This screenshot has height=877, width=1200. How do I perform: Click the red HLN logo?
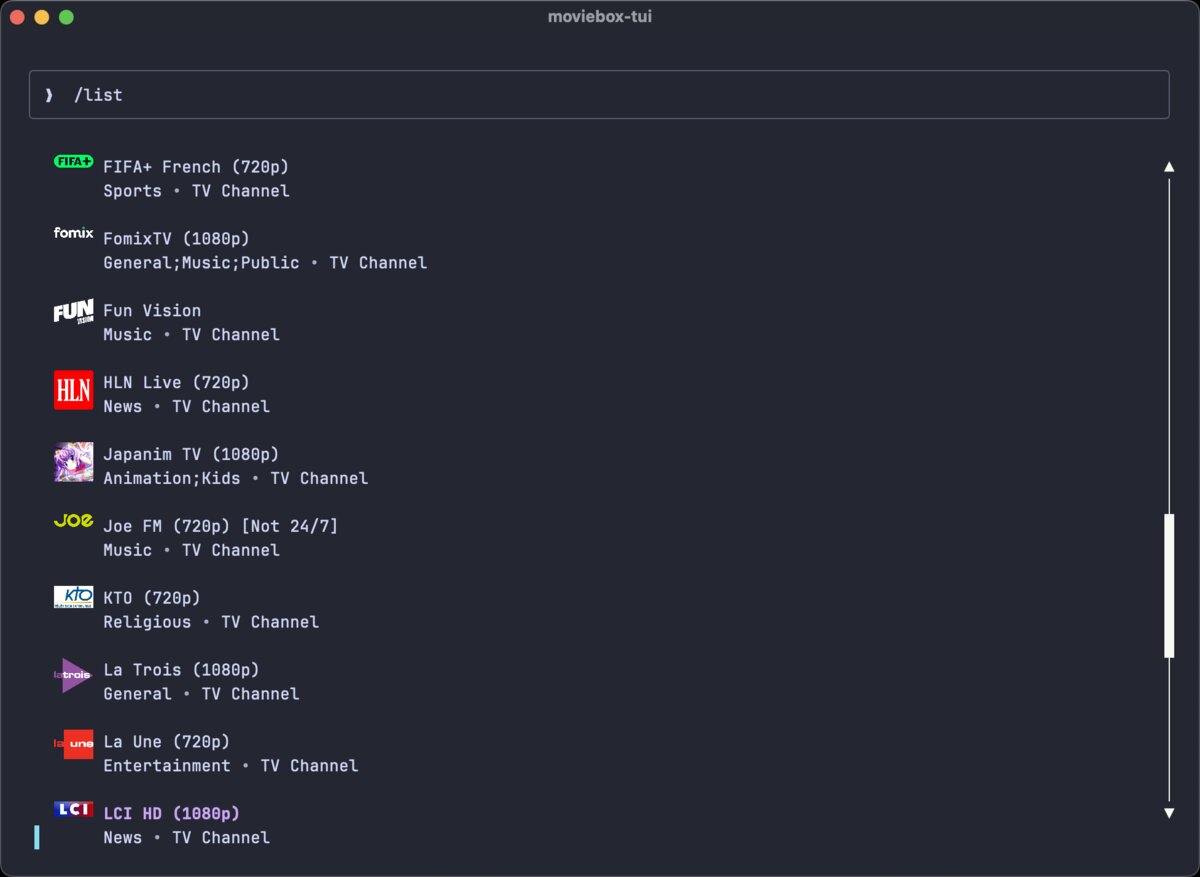[x=73, y=390]
